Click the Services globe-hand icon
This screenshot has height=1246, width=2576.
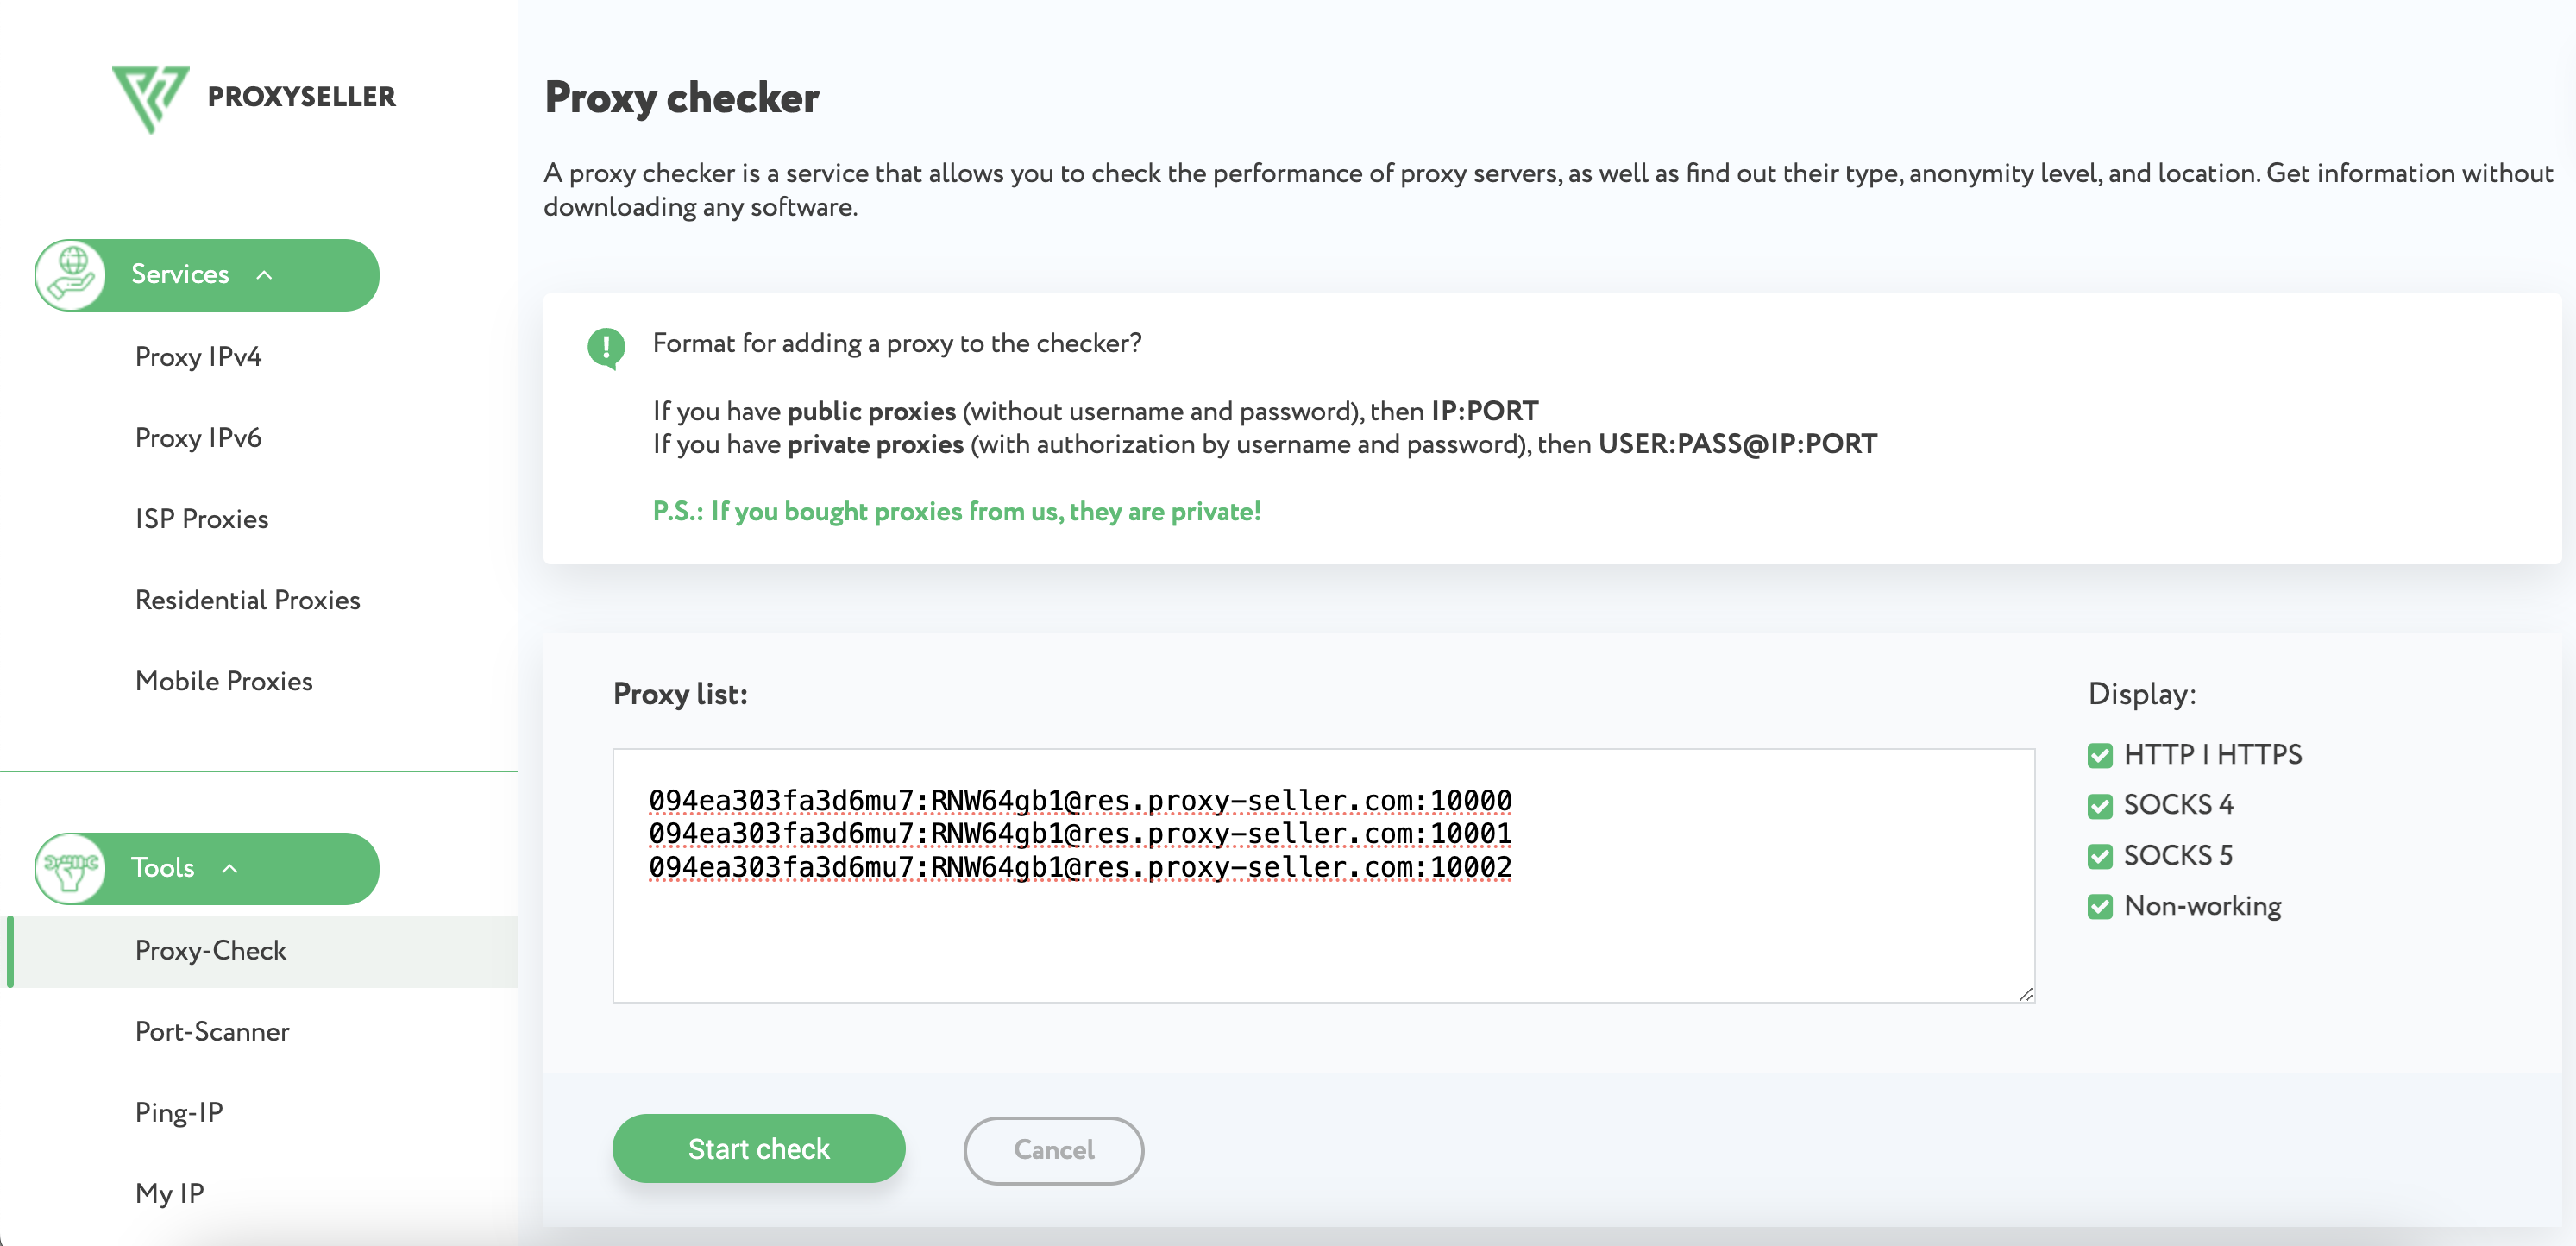[x=71, y=274]
